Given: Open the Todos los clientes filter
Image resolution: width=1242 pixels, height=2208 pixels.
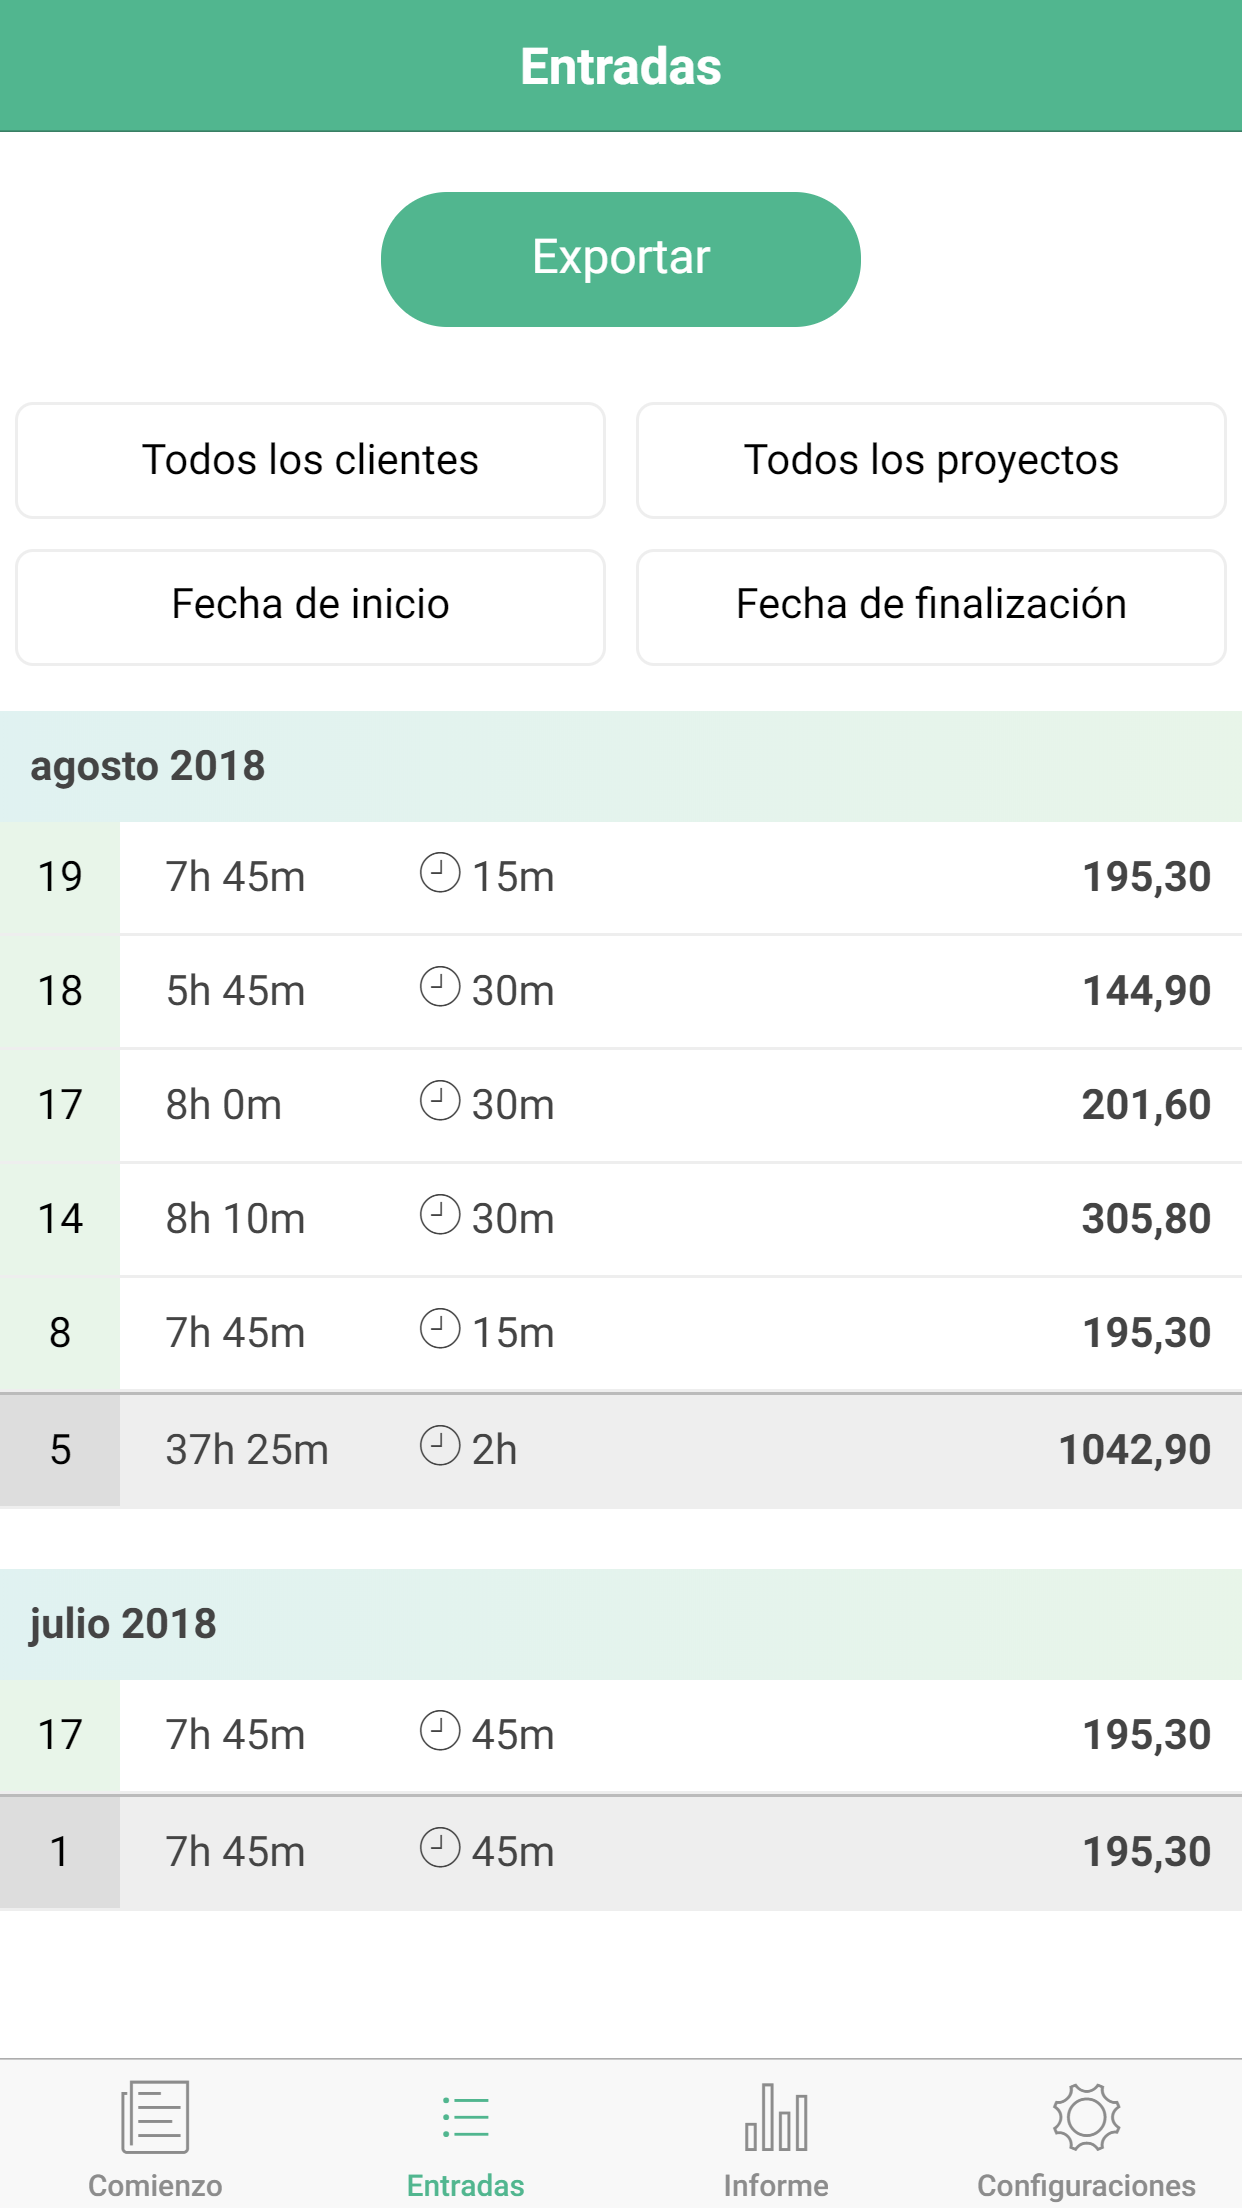Looking at the screenshot, I should point(310,460).
